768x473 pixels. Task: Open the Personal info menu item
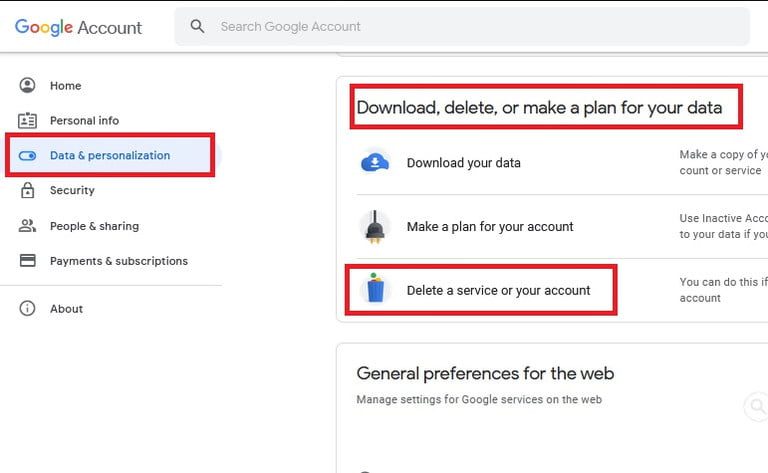pos(84,121)
